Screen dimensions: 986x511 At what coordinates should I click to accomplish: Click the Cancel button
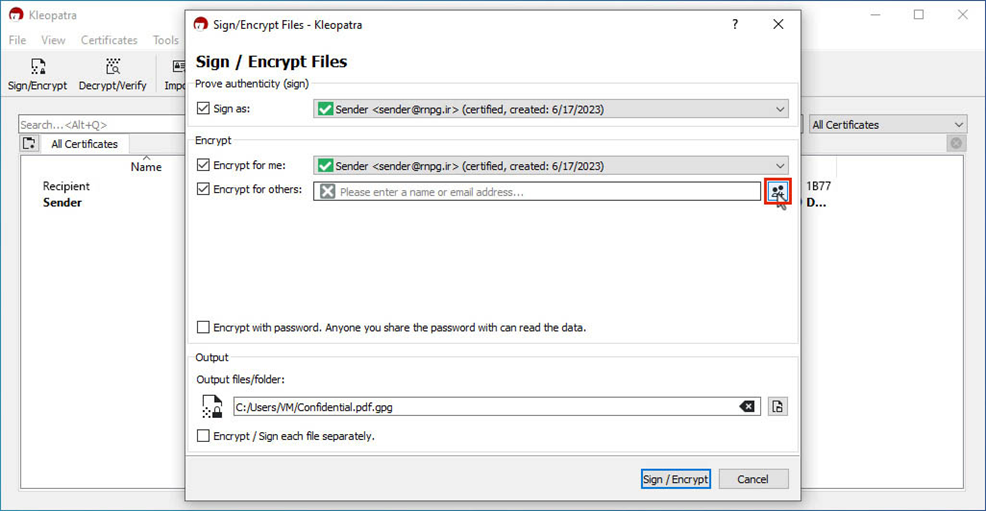[x=753, y=479]
